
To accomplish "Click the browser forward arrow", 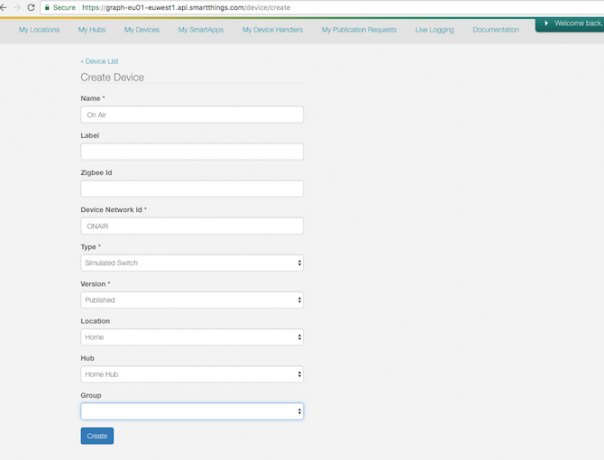I will click(x=17, y=7).
